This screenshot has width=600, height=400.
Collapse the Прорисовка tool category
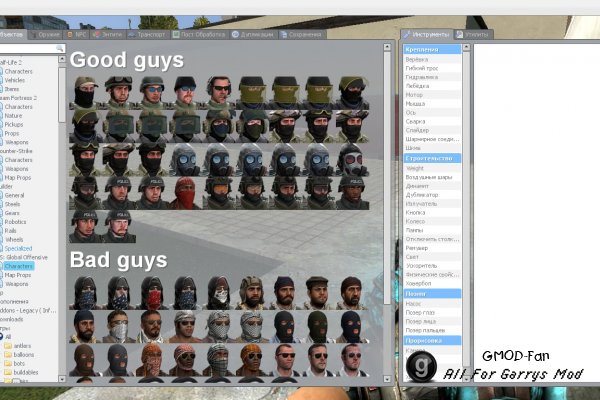click(432, 340)
